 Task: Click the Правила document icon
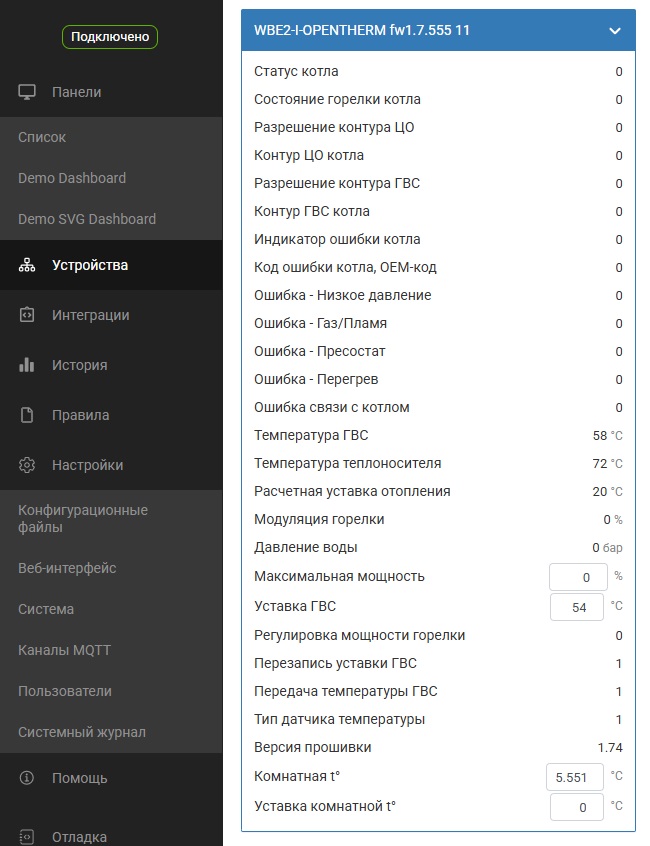pyautogui.click(x=27, y=415)
